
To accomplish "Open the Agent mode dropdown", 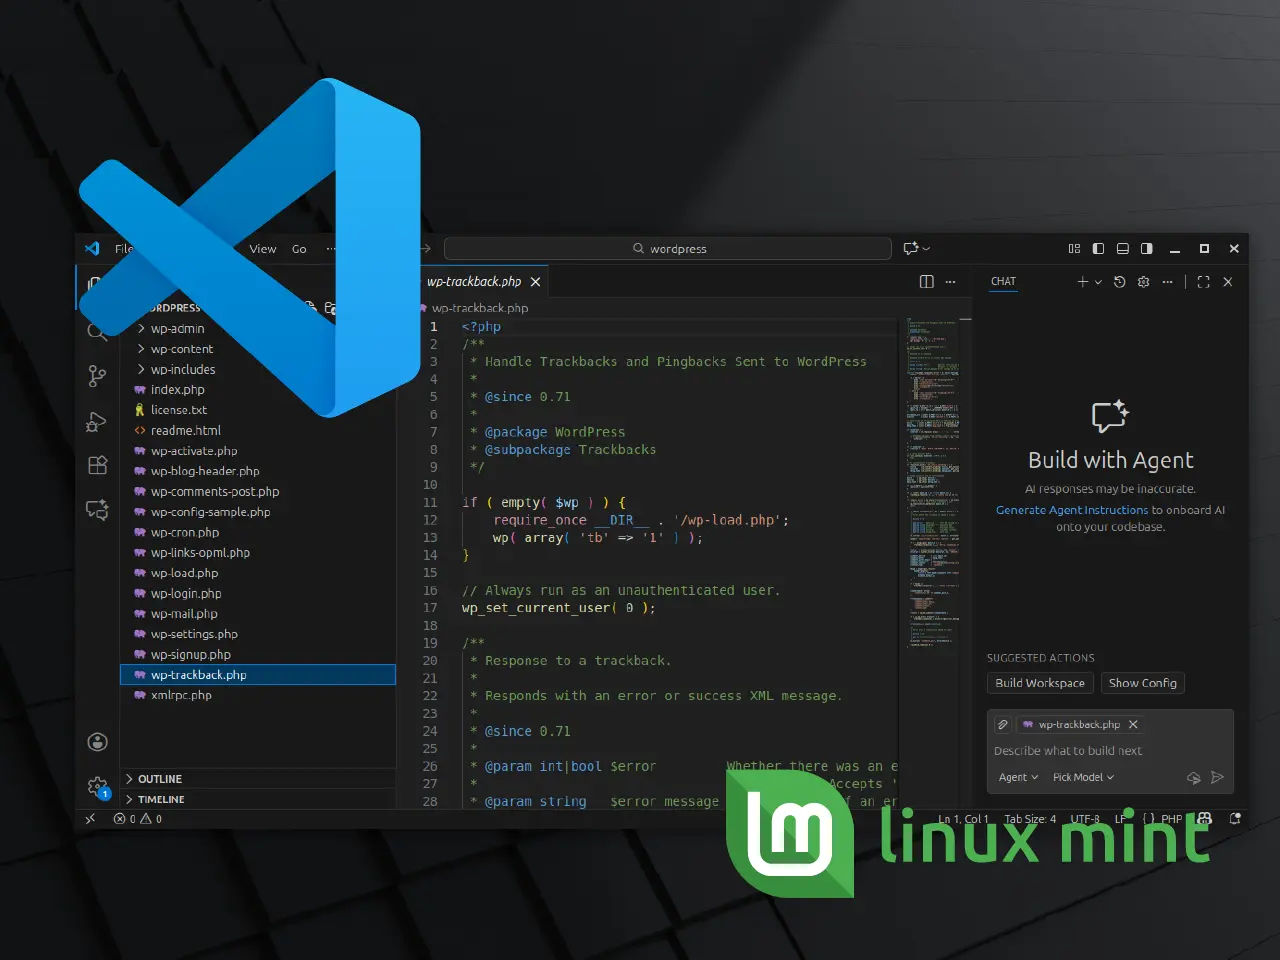I will (1018, 778).
